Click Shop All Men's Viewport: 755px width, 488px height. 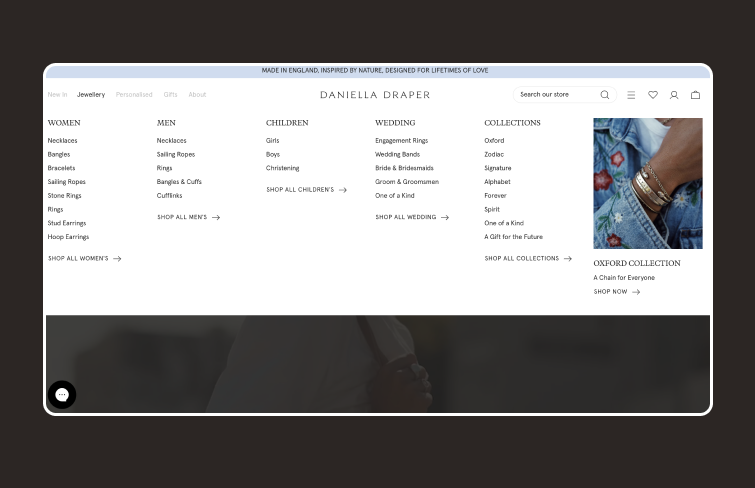point(188,217)
